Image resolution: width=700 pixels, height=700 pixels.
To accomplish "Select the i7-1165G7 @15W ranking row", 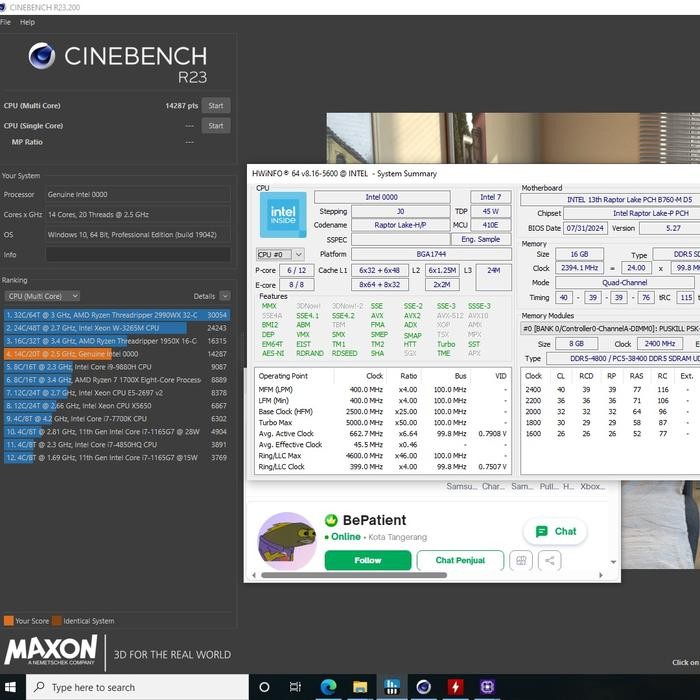I will pos(117,458).
